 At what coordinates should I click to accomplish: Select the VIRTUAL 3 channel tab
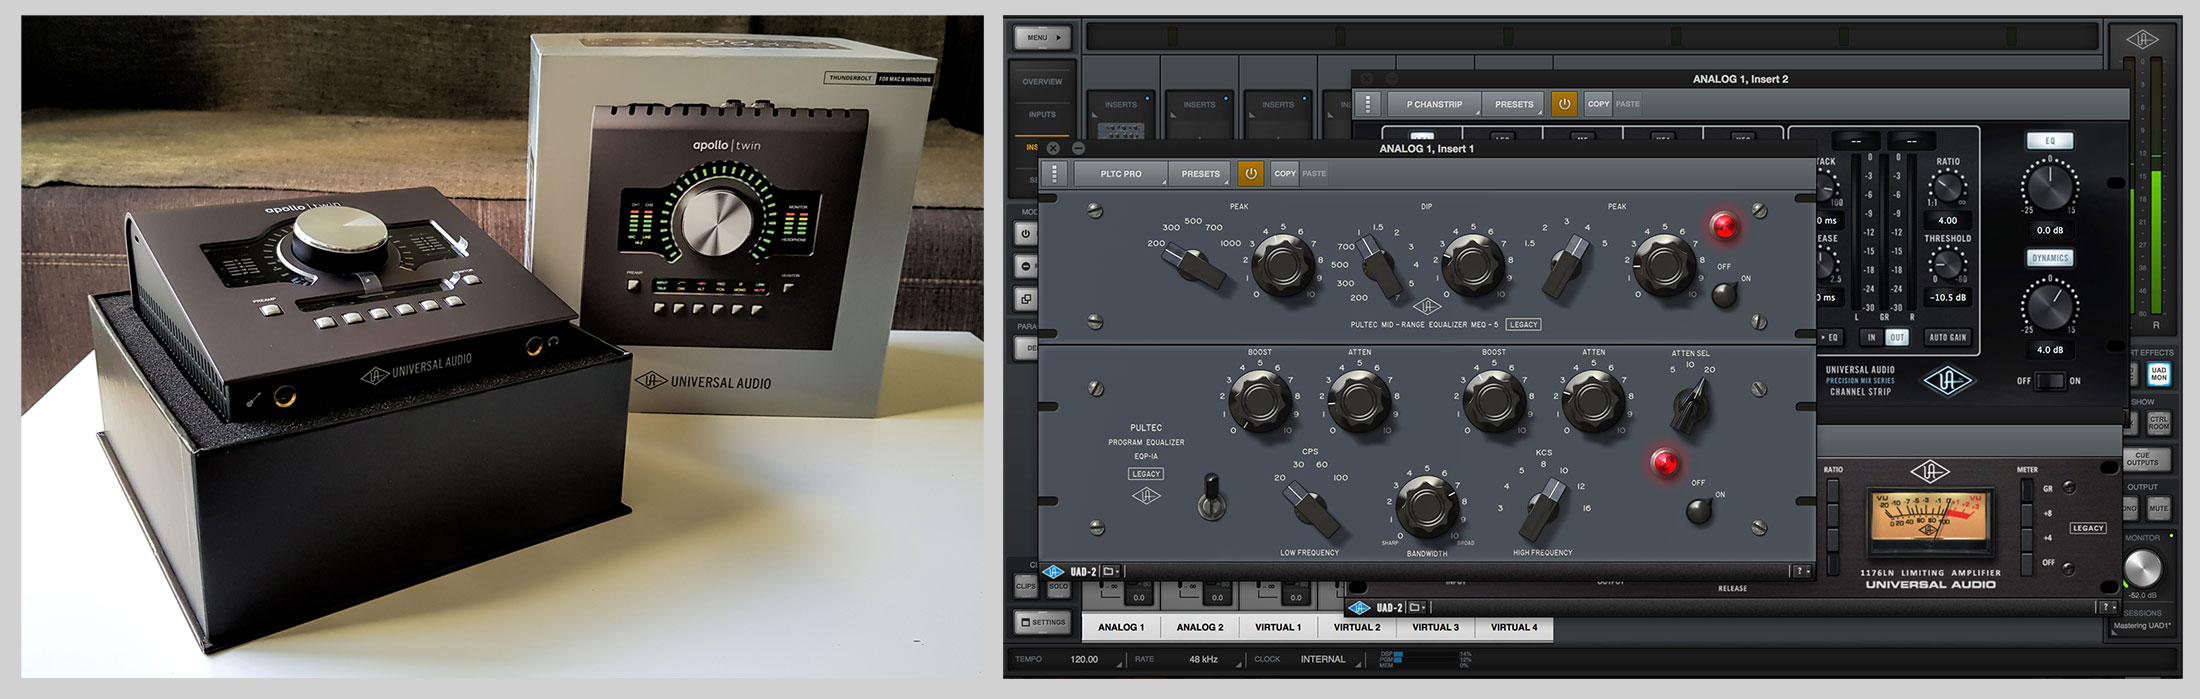click(x=1435, y=627)
